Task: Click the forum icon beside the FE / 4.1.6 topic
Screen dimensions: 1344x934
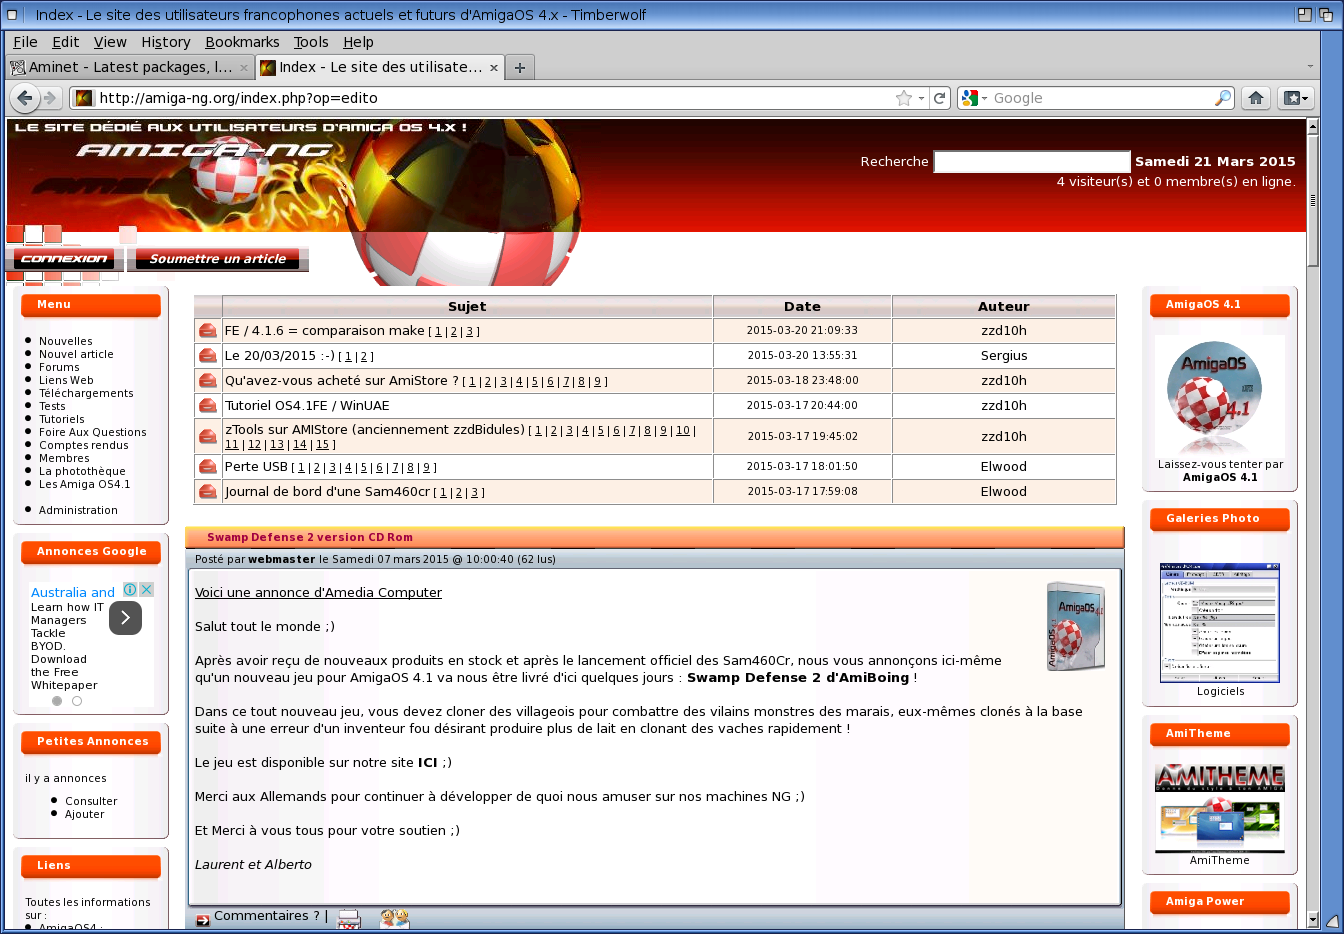Action: point(208,331)
